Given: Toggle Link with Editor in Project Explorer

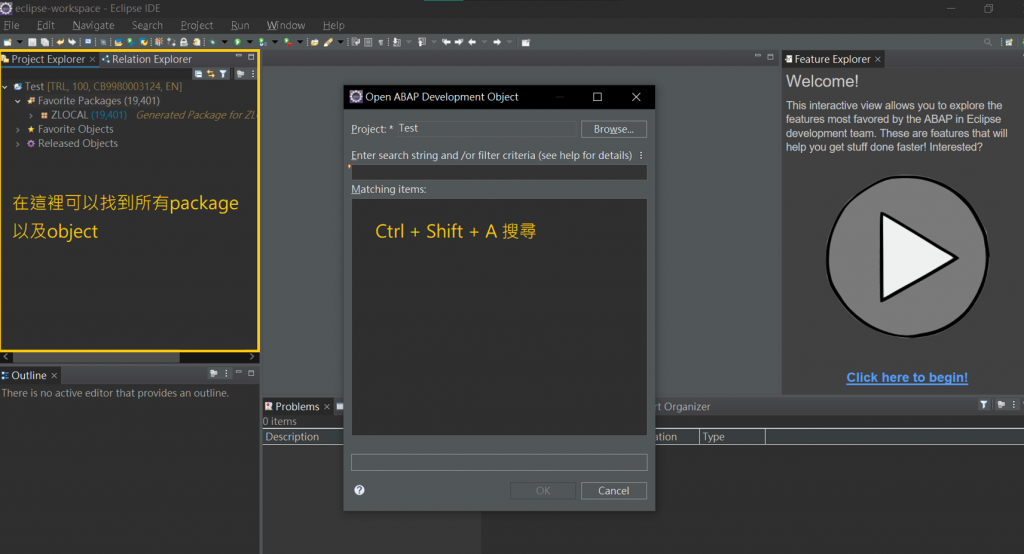Looking at the screenshot, I should 210,74.
